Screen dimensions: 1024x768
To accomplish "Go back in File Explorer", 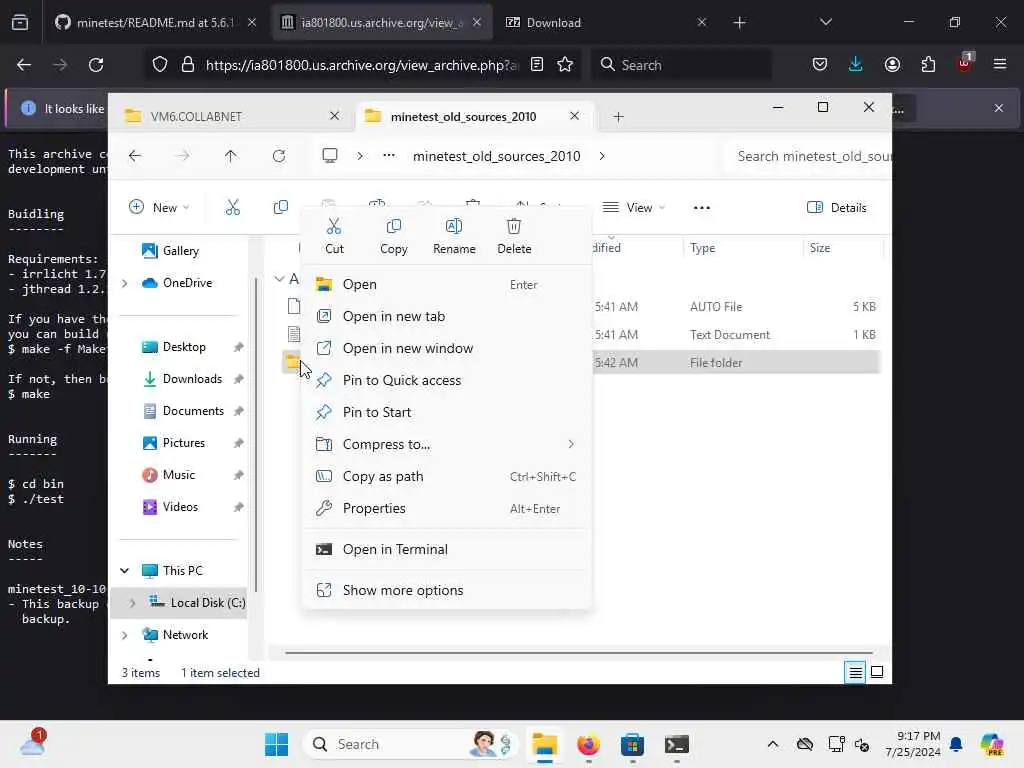I will pos(135,156).
